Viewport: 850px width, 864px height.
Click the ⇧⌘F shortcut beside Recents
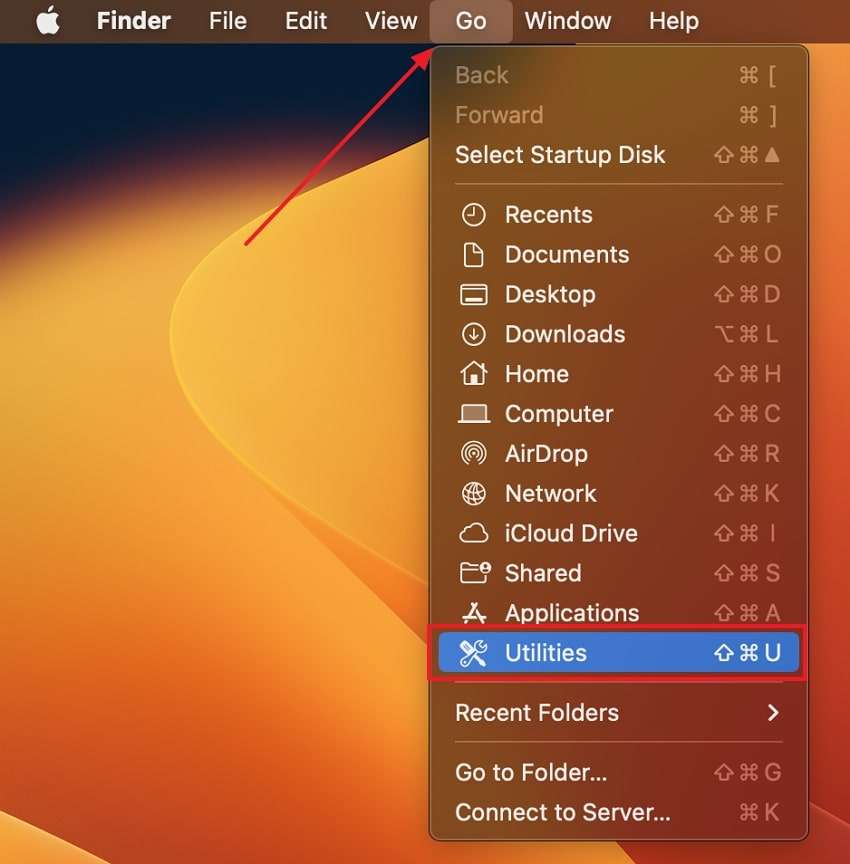click(747, 215)
